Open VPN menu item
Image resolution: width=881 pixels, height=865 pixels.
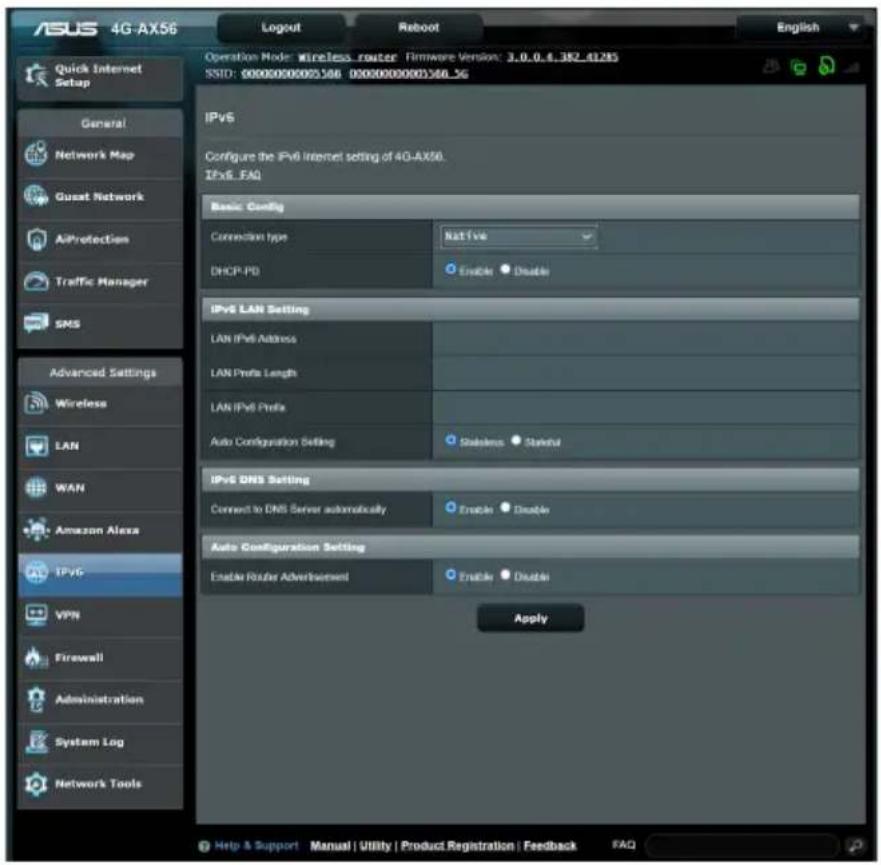point(100,614)
